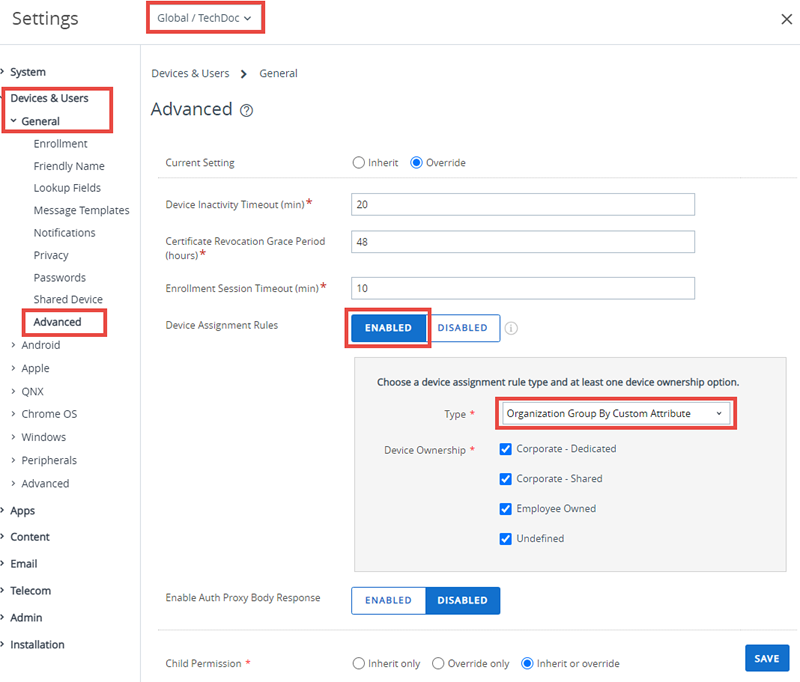Expand the Email settings section
The image size is (800, 682).
tap(23, 564)
